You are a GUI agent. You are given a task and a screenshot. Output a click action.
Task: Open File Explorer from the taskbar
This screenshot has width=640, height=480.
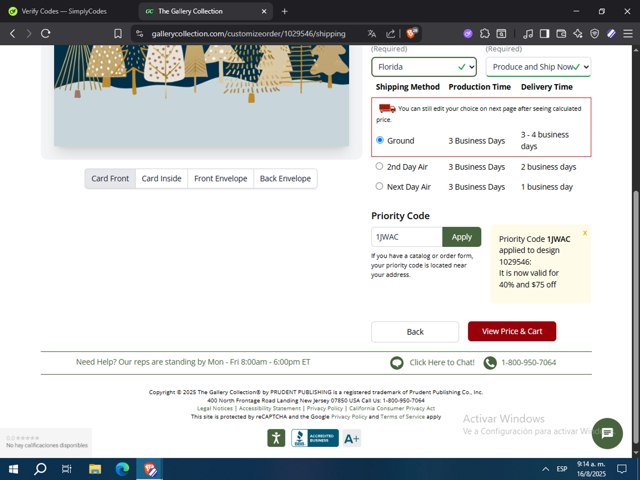[95, 469]
